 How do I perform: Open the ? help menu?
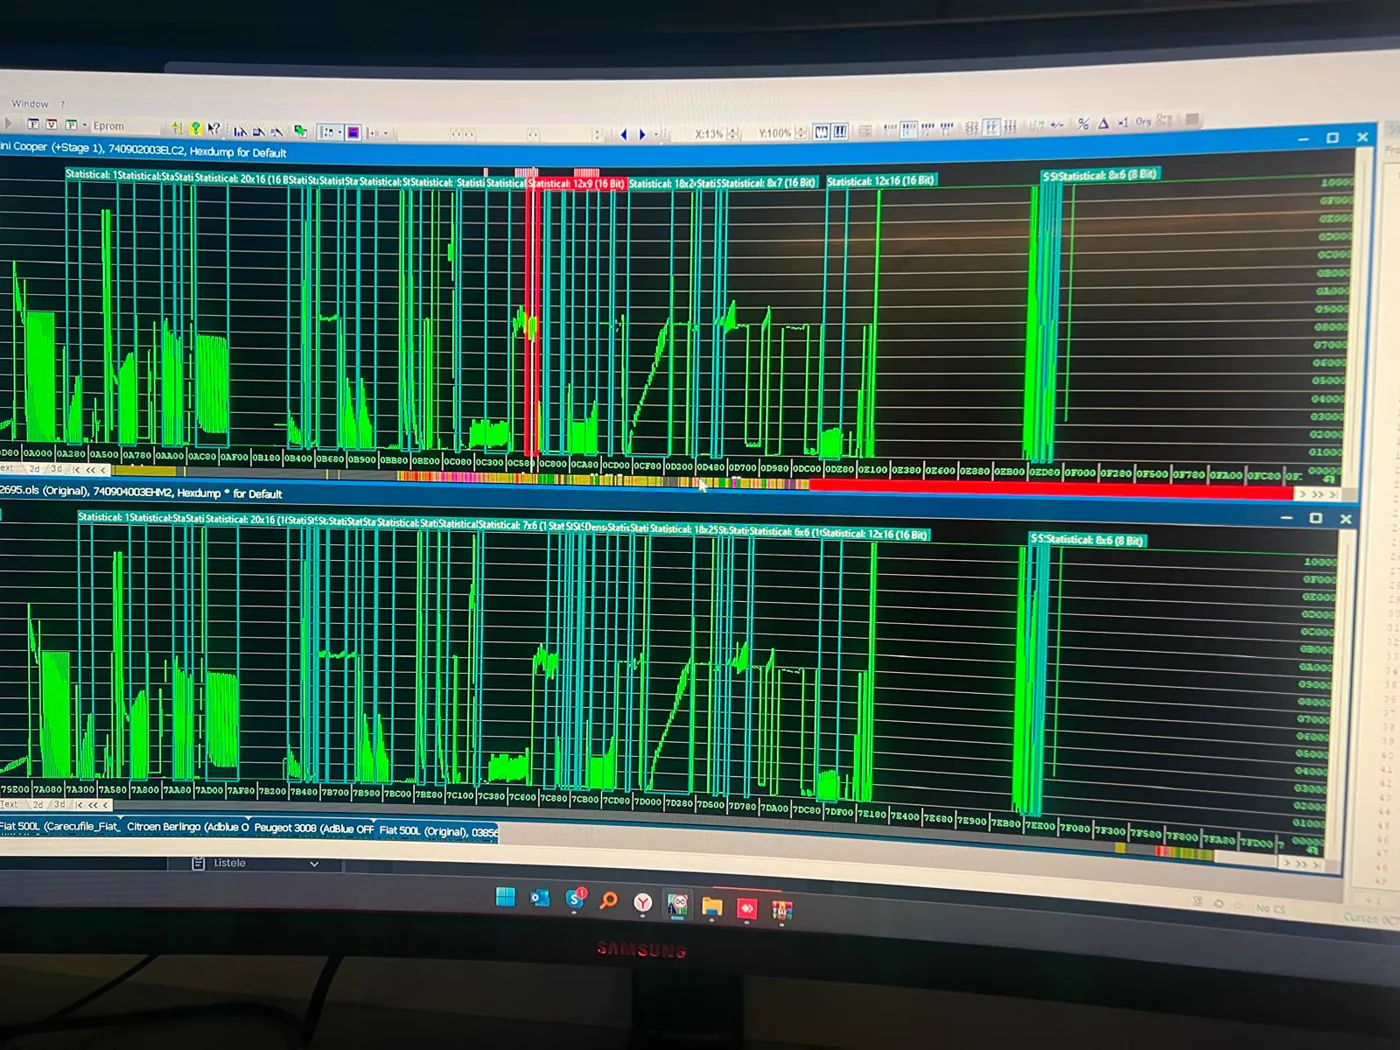[x=62, y=104]
